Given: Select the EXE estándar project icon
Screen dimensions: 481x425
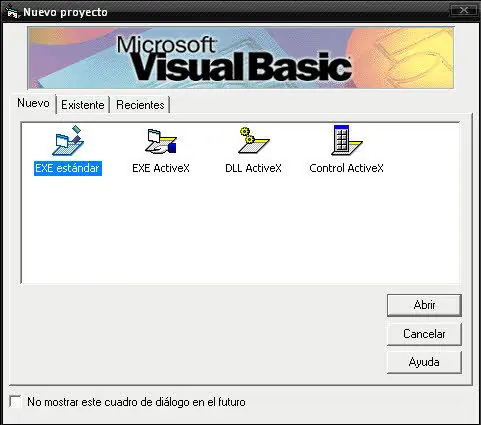Looking at the screenshot, I should 68,140.
